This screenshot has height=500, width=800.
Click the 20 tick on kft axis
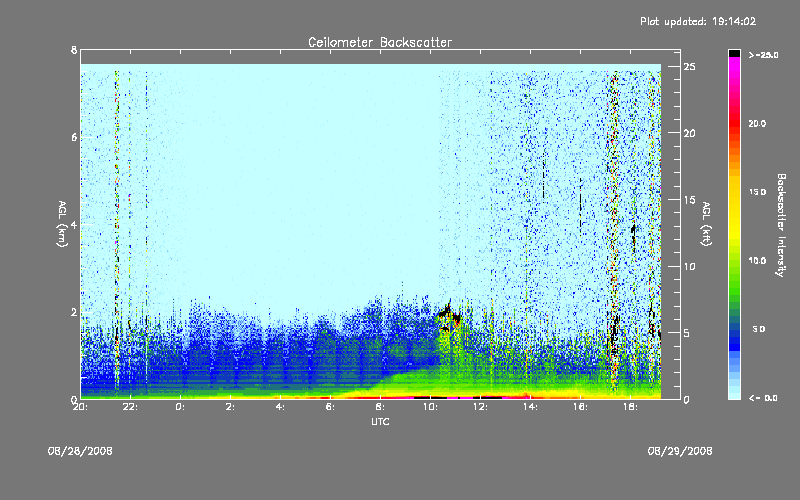coord(689,133)
